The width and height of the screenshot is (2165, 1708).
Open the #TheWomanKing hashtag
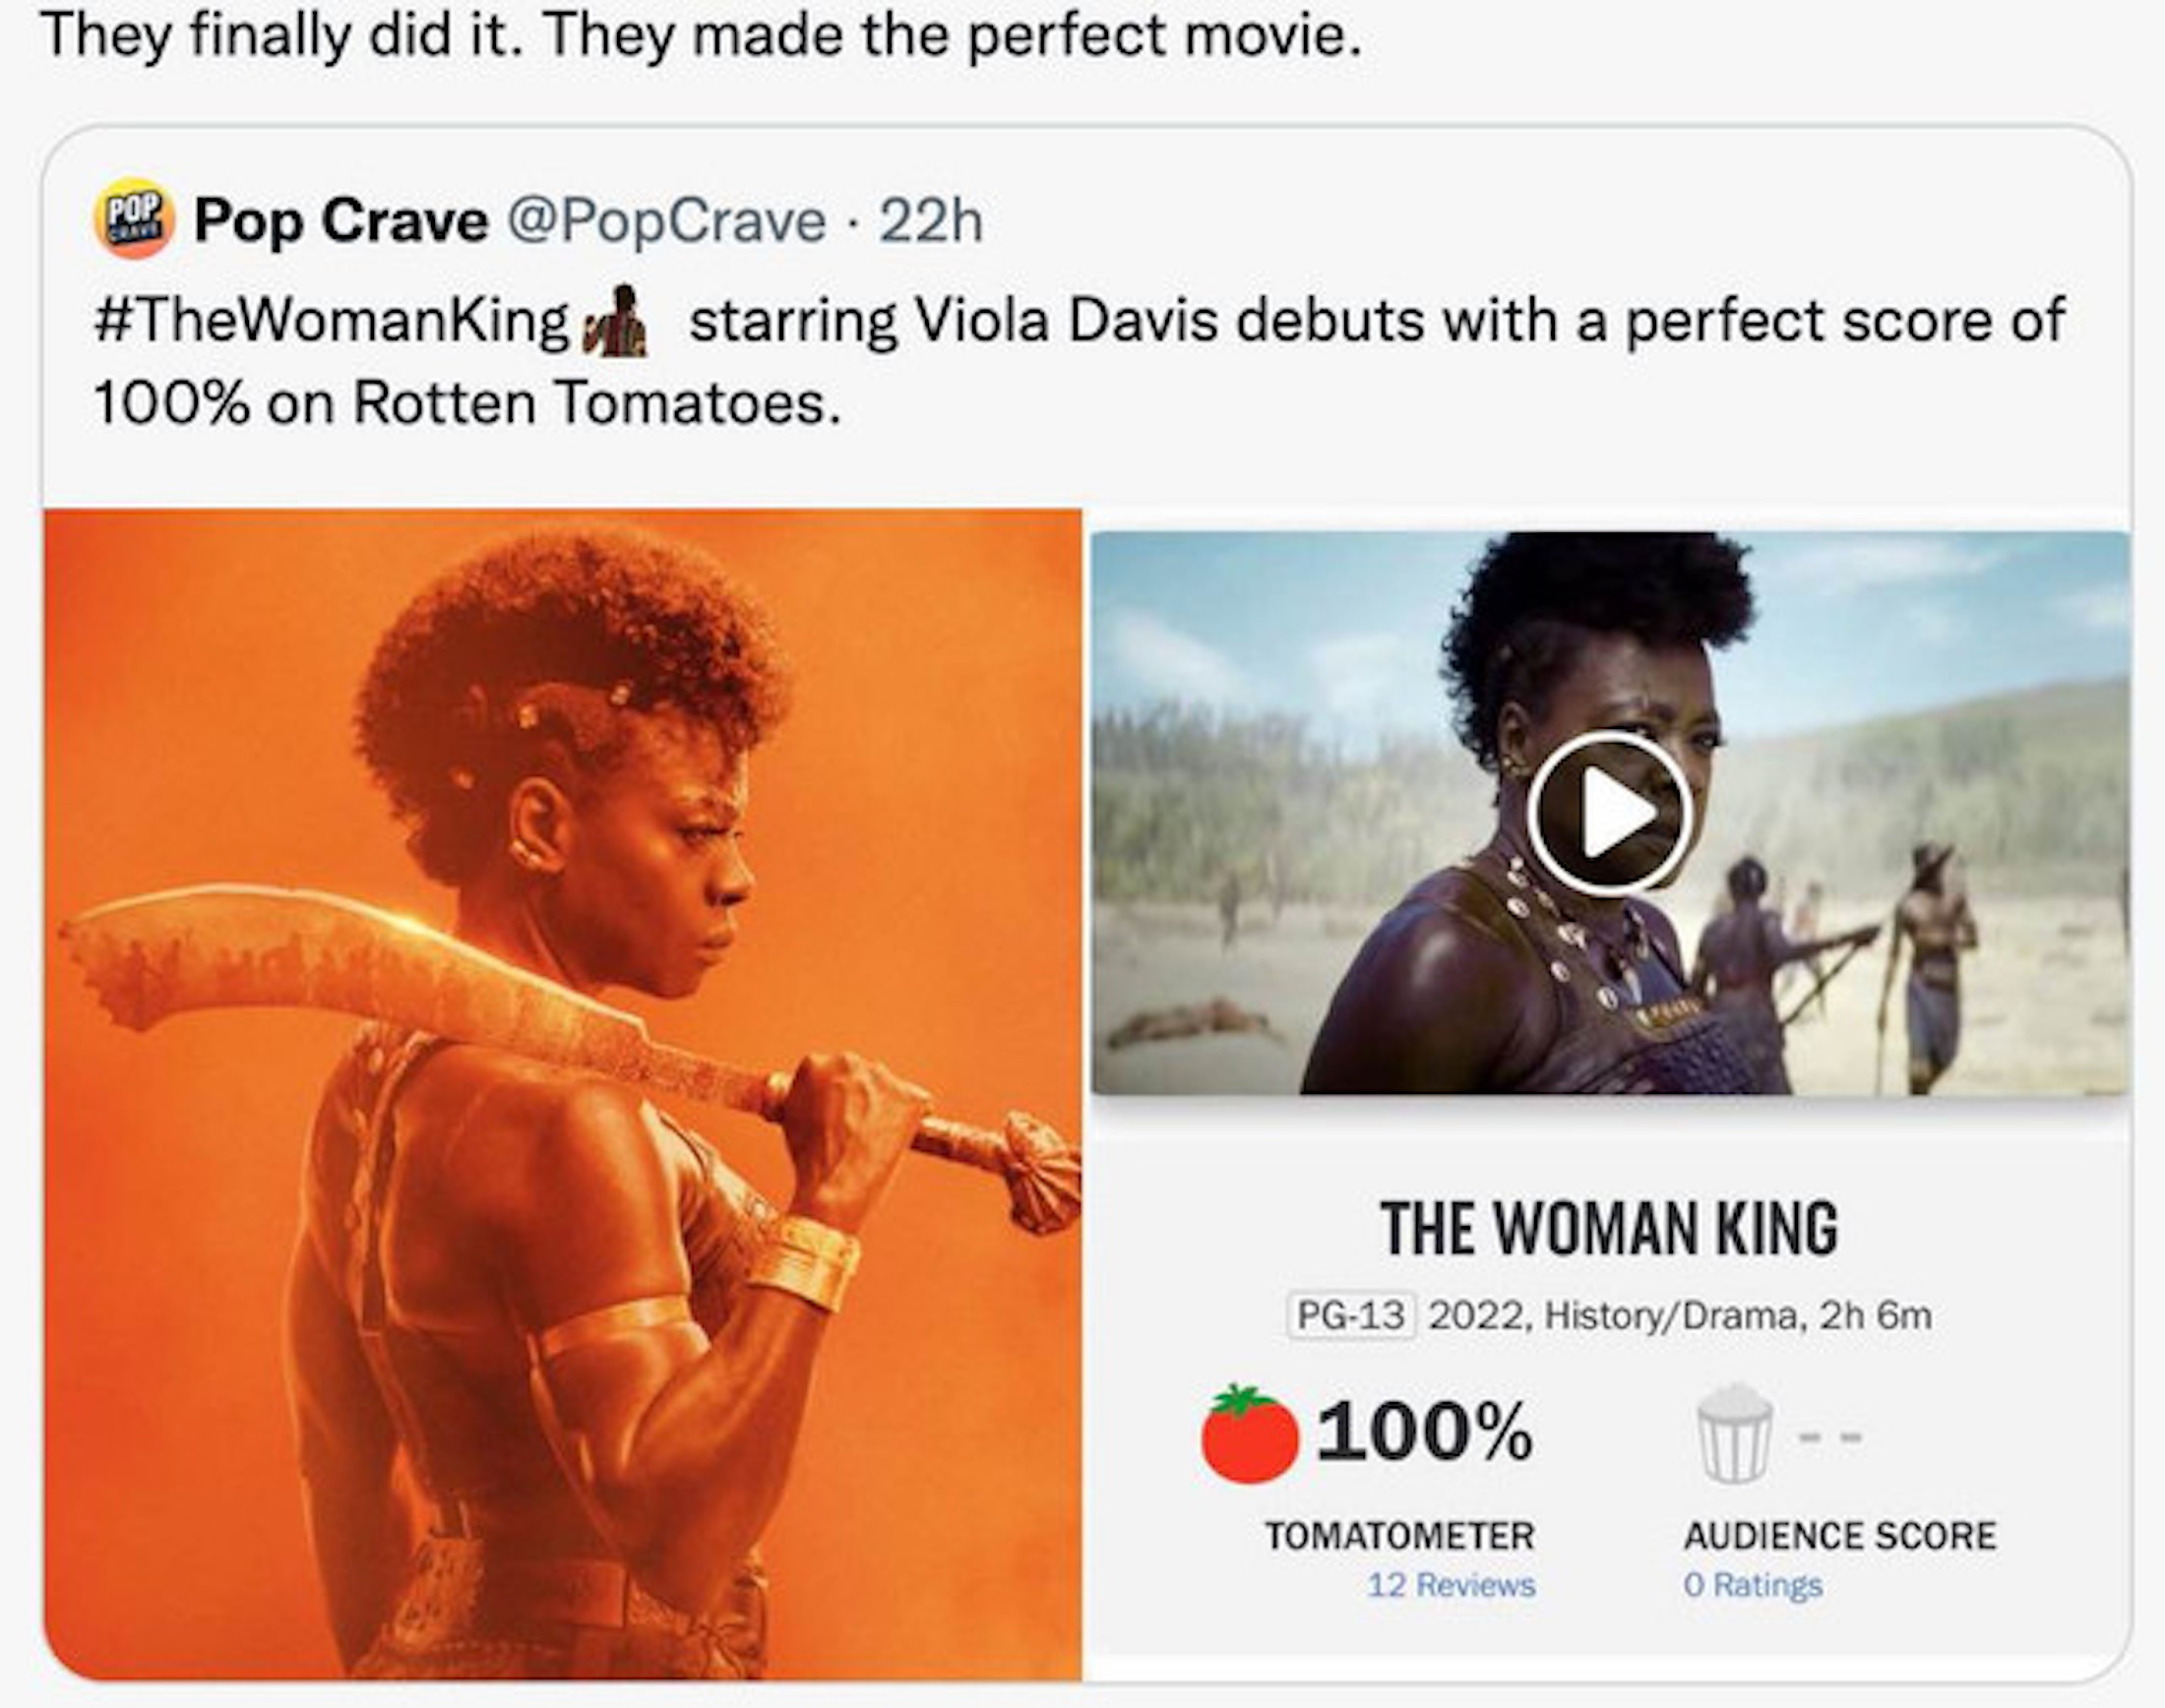331,322
